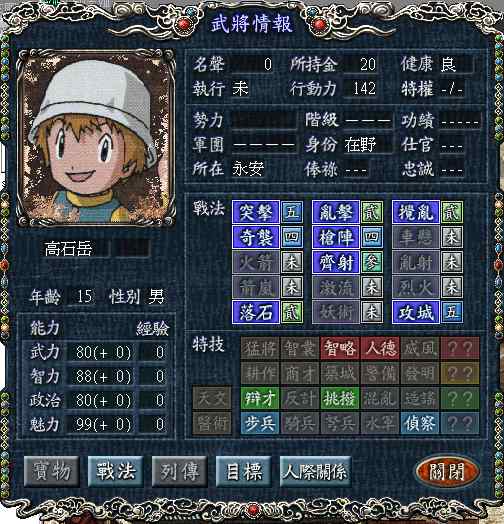Select the 奇襲 tactic tile
Image resolution: width=504 pixels, height=524 pixels.
[256, 237]
